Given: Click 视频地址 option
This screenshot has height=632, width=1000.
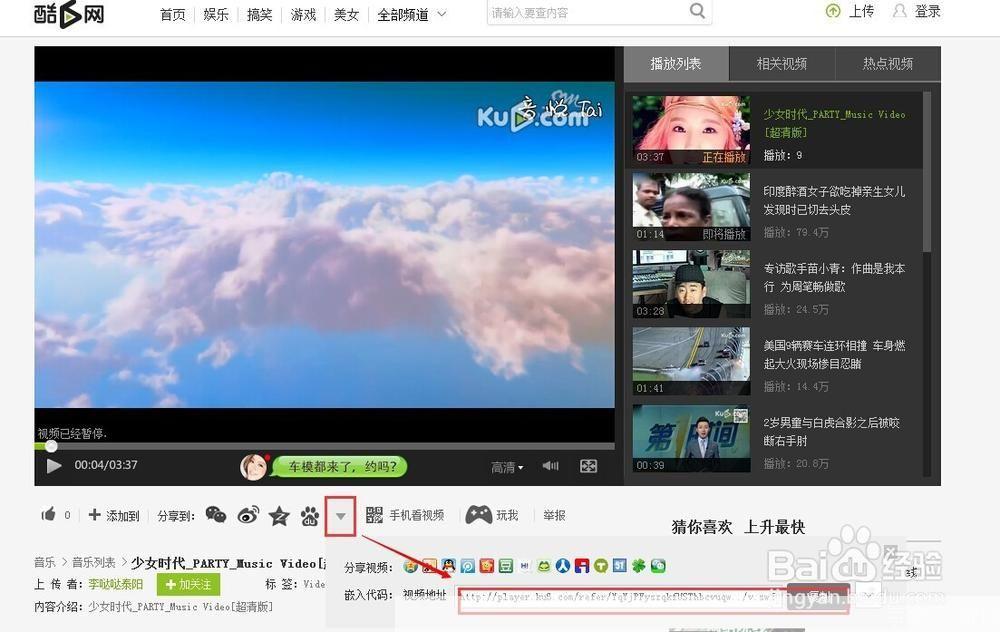Looking at the screenshot, I should coord(424,595).
